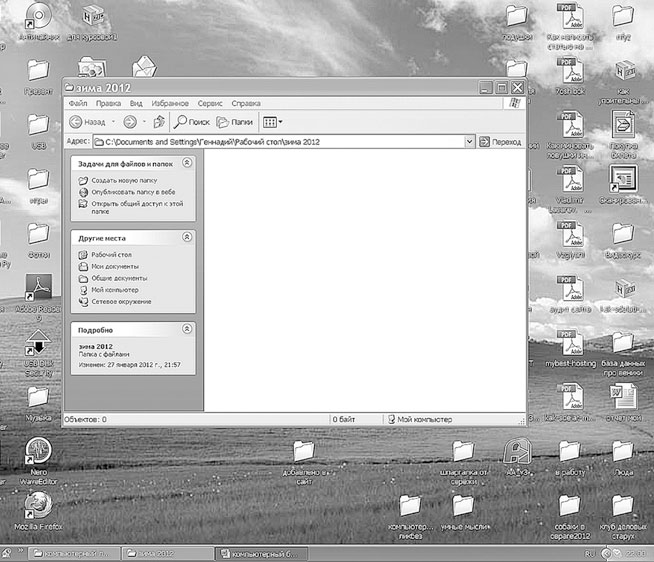Click Переход go button
The height and width of the screenshot is (562, 654).
tap(501, 142)
